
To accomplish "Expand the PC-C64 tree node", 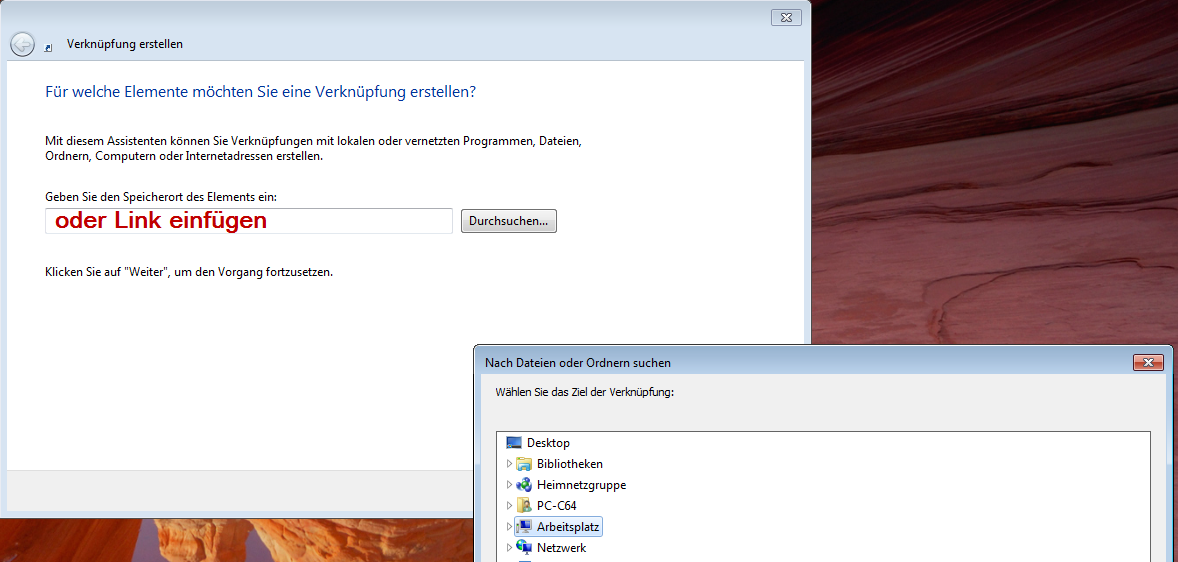I will pyautogui.click(x=509, y=506).
